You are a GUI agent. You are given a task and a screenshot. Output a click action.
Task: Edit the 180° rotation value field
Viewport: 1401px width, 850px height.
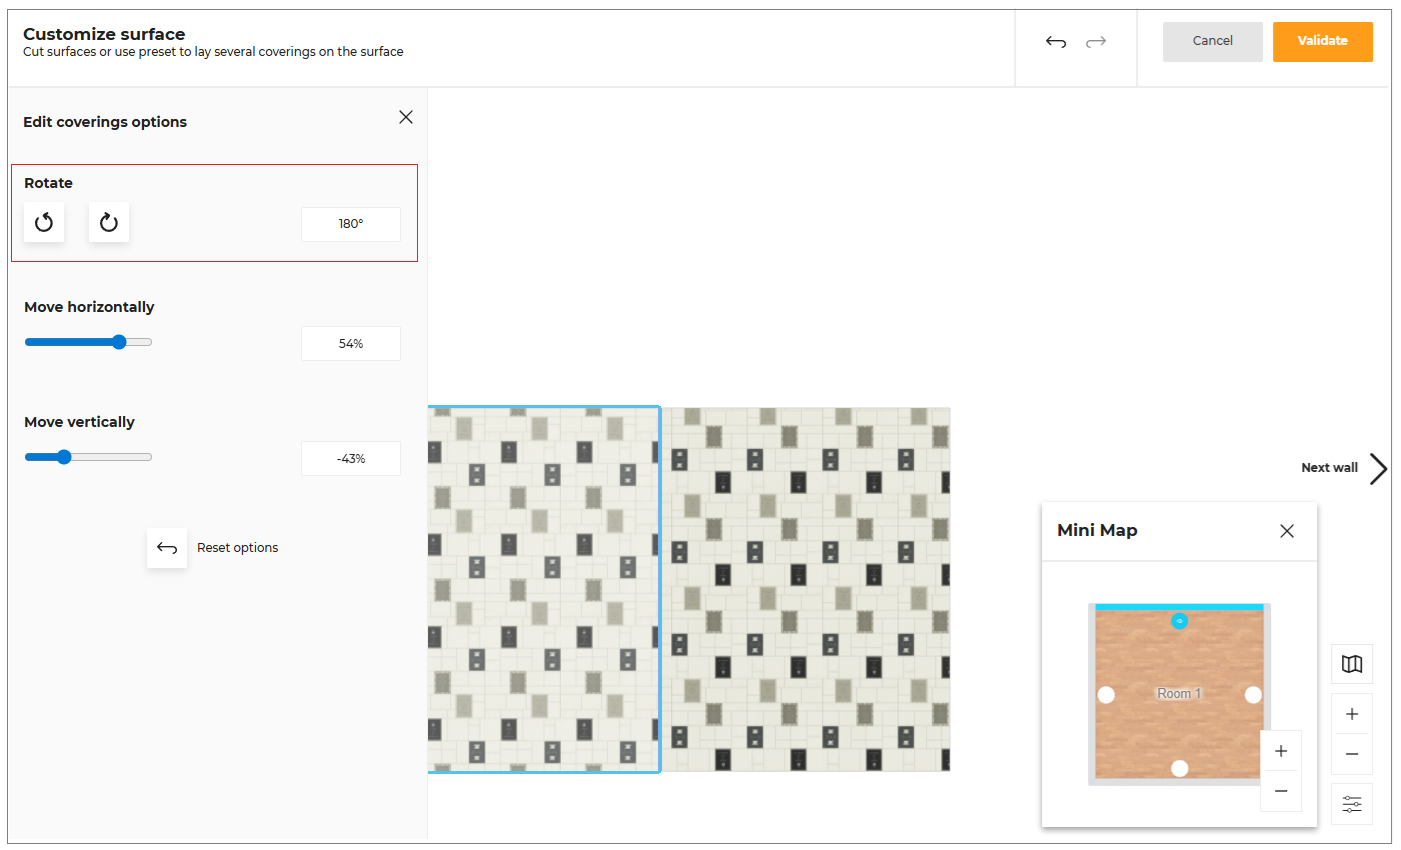click(351, 224)
